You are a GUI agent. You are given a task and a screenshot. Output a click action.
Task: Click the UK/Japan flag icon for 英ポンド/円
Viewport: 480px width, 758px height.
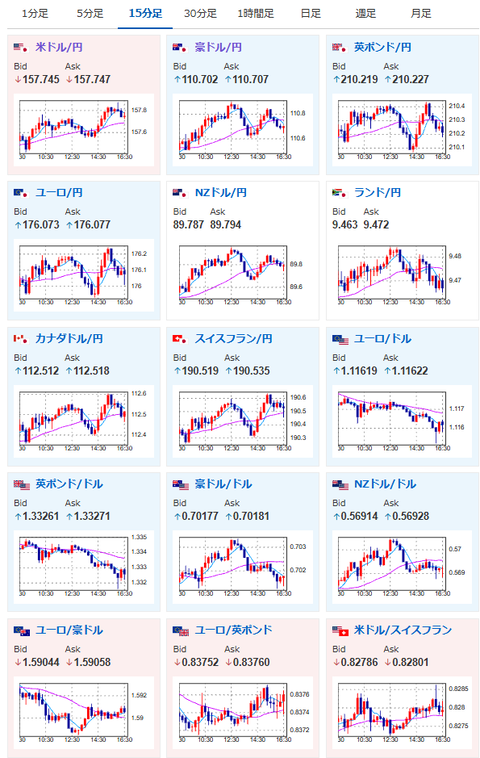tap(339, 47)
